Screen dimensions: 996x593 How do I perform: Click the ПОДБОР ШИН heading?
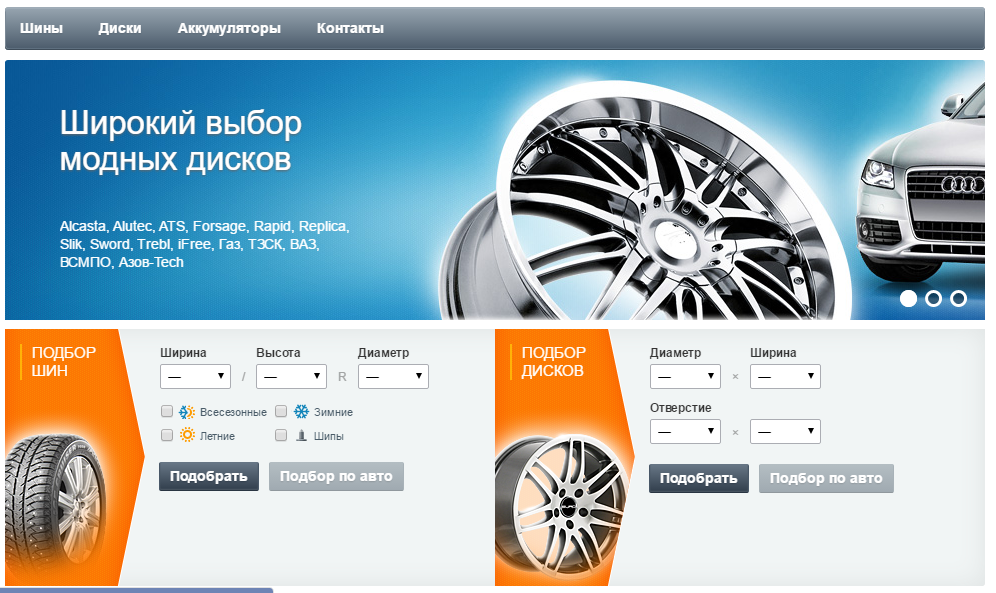(x=64, y=361)
